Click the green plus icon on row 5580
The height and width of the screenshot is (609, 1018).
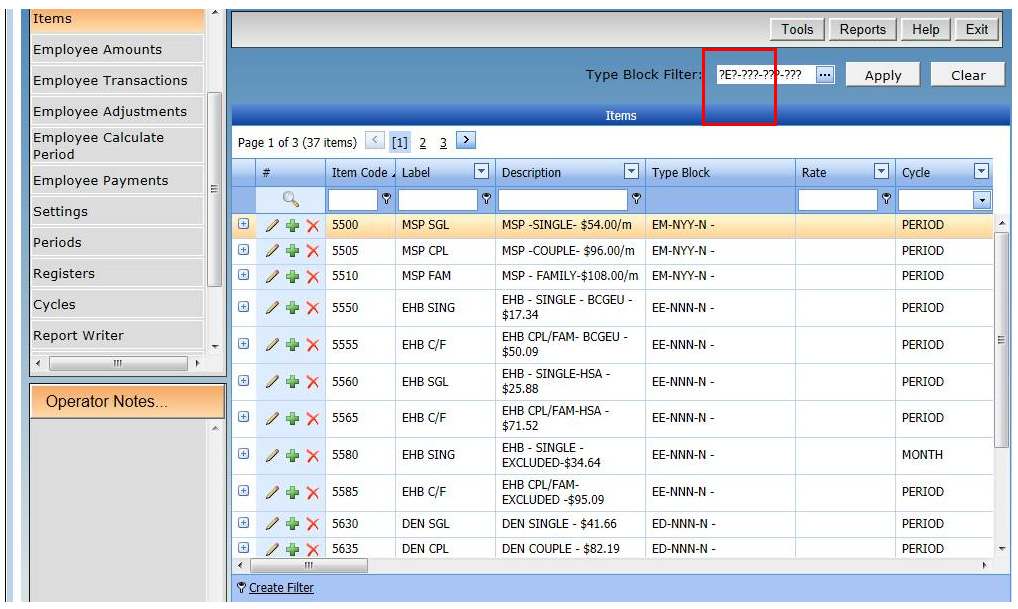coord(293,456)
